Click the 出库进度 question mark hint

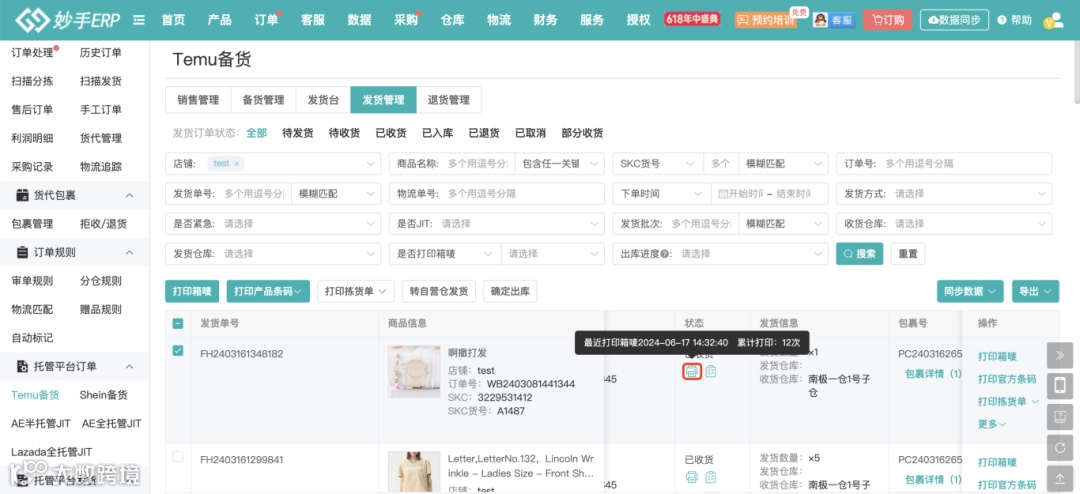[665, 254]
